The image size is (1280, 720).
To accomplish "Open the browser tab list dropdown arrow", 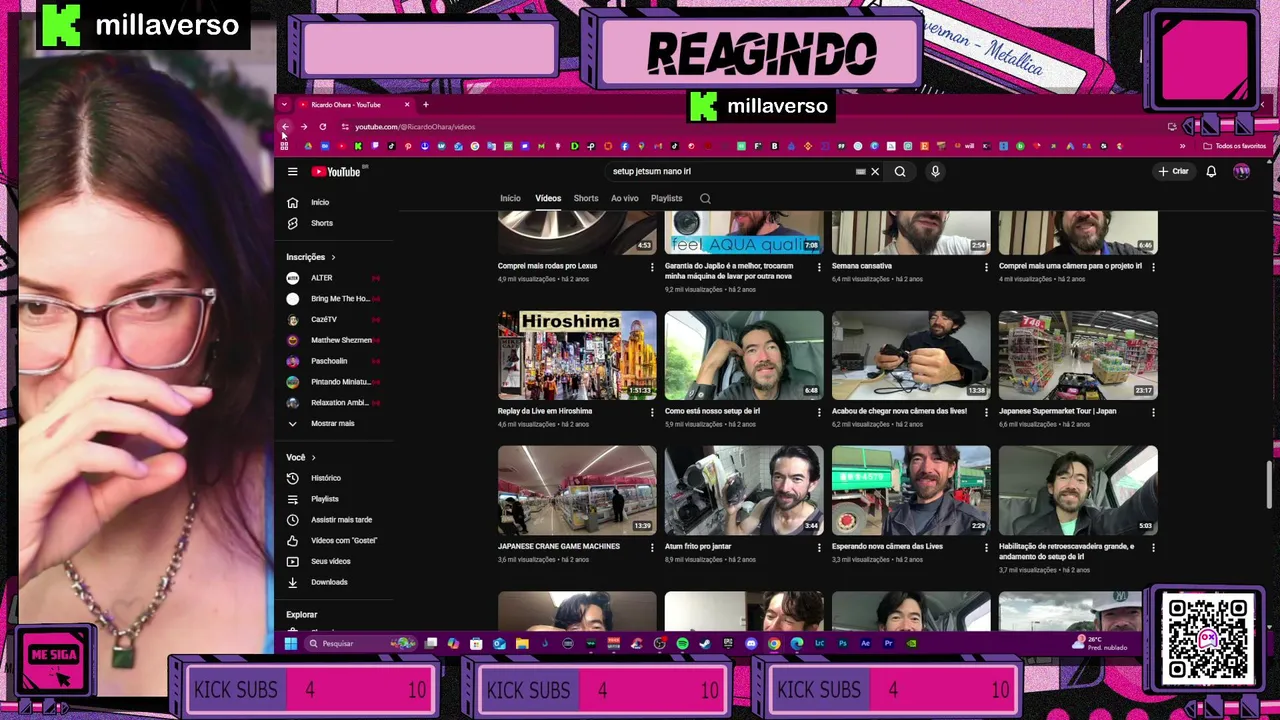I will pos(284,105).
